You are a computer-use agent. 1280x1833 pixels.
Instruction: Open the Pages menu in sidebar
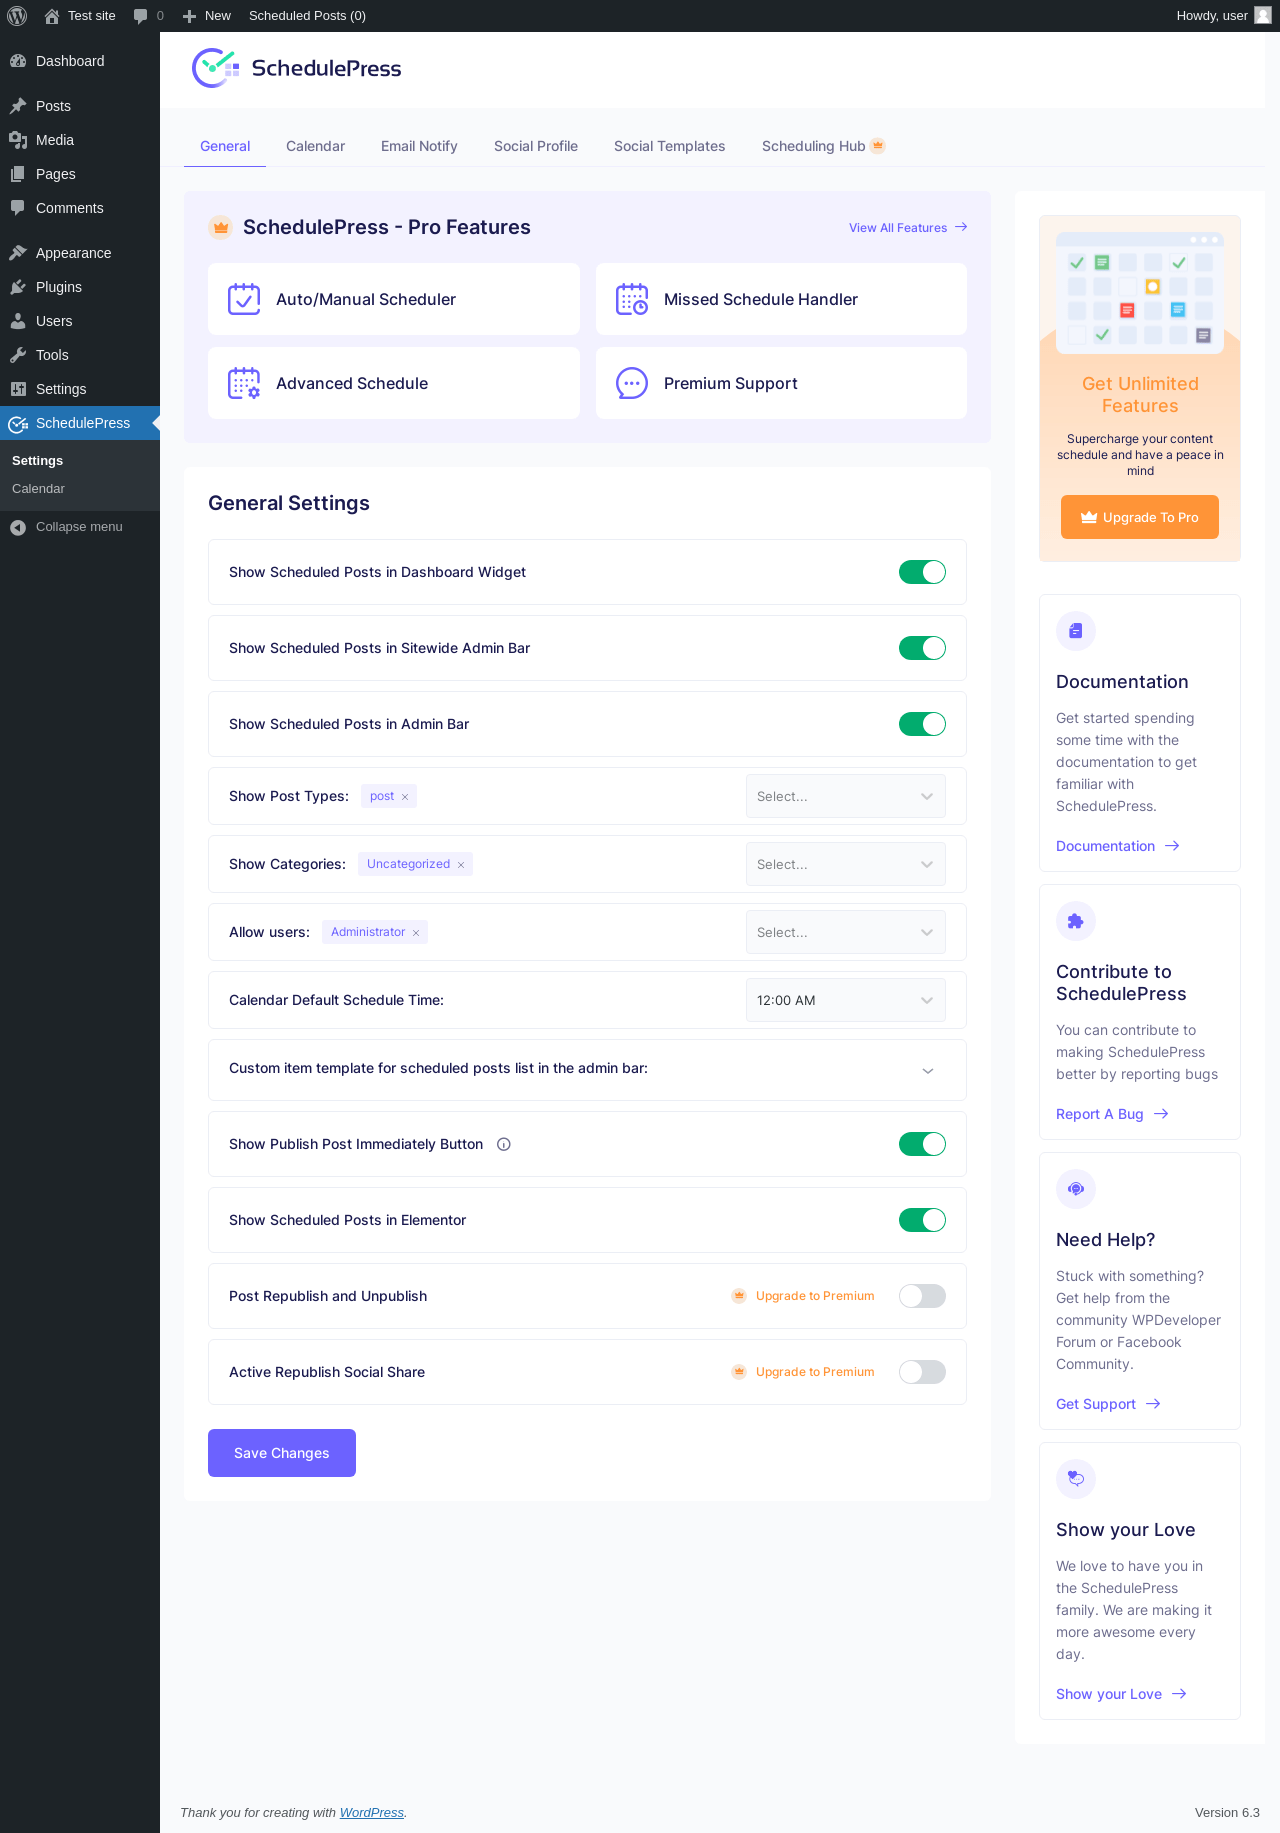[80, 174]
